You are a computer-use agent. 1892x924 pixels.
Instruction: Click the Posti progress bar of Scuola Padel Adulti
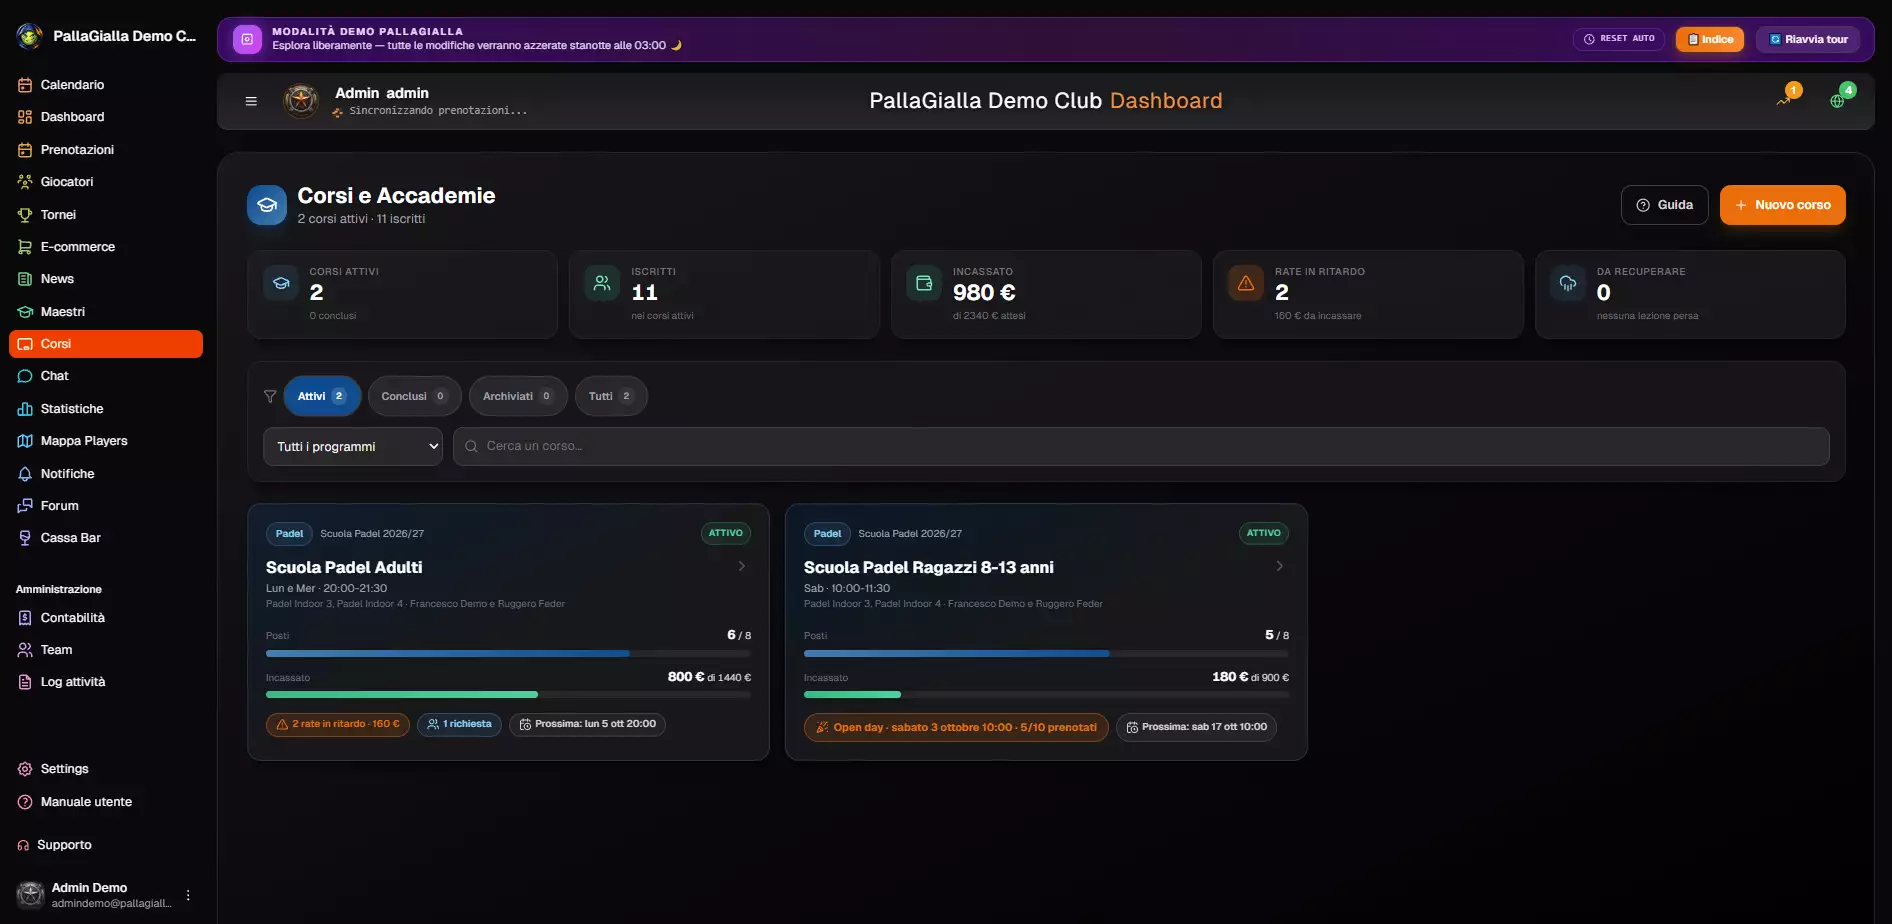(x=508, y=654)
